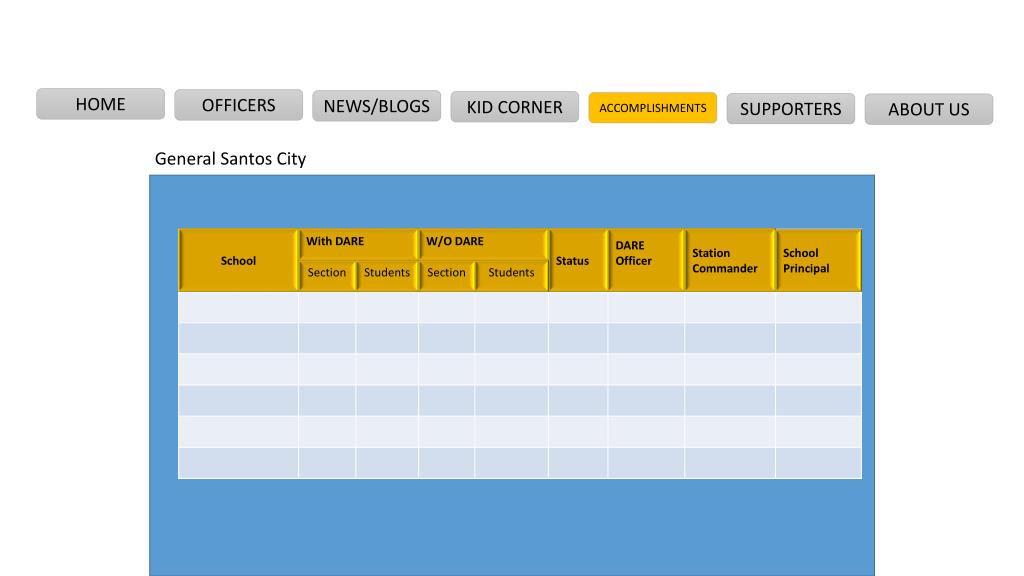Visit the KID CORNER page
Viewport: 1024px width, 576px height.
[515, 107]
